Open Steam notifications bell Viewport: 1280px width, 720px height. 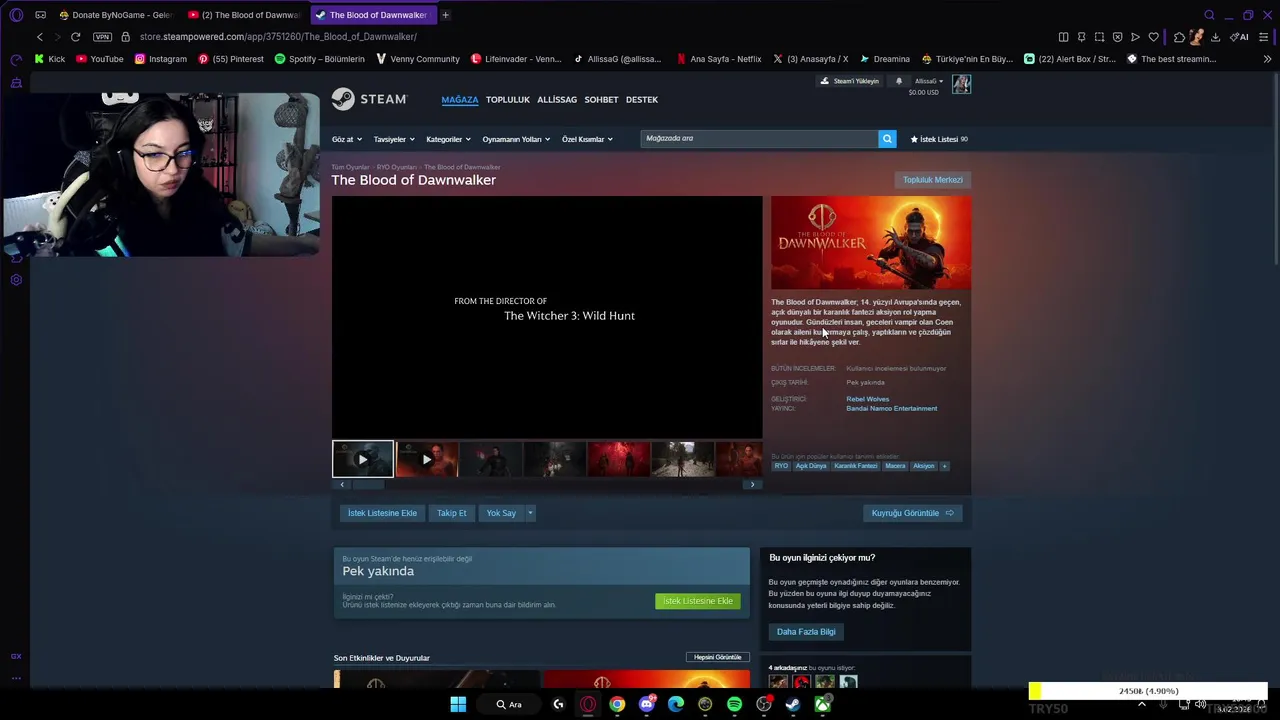coord(899,81)
